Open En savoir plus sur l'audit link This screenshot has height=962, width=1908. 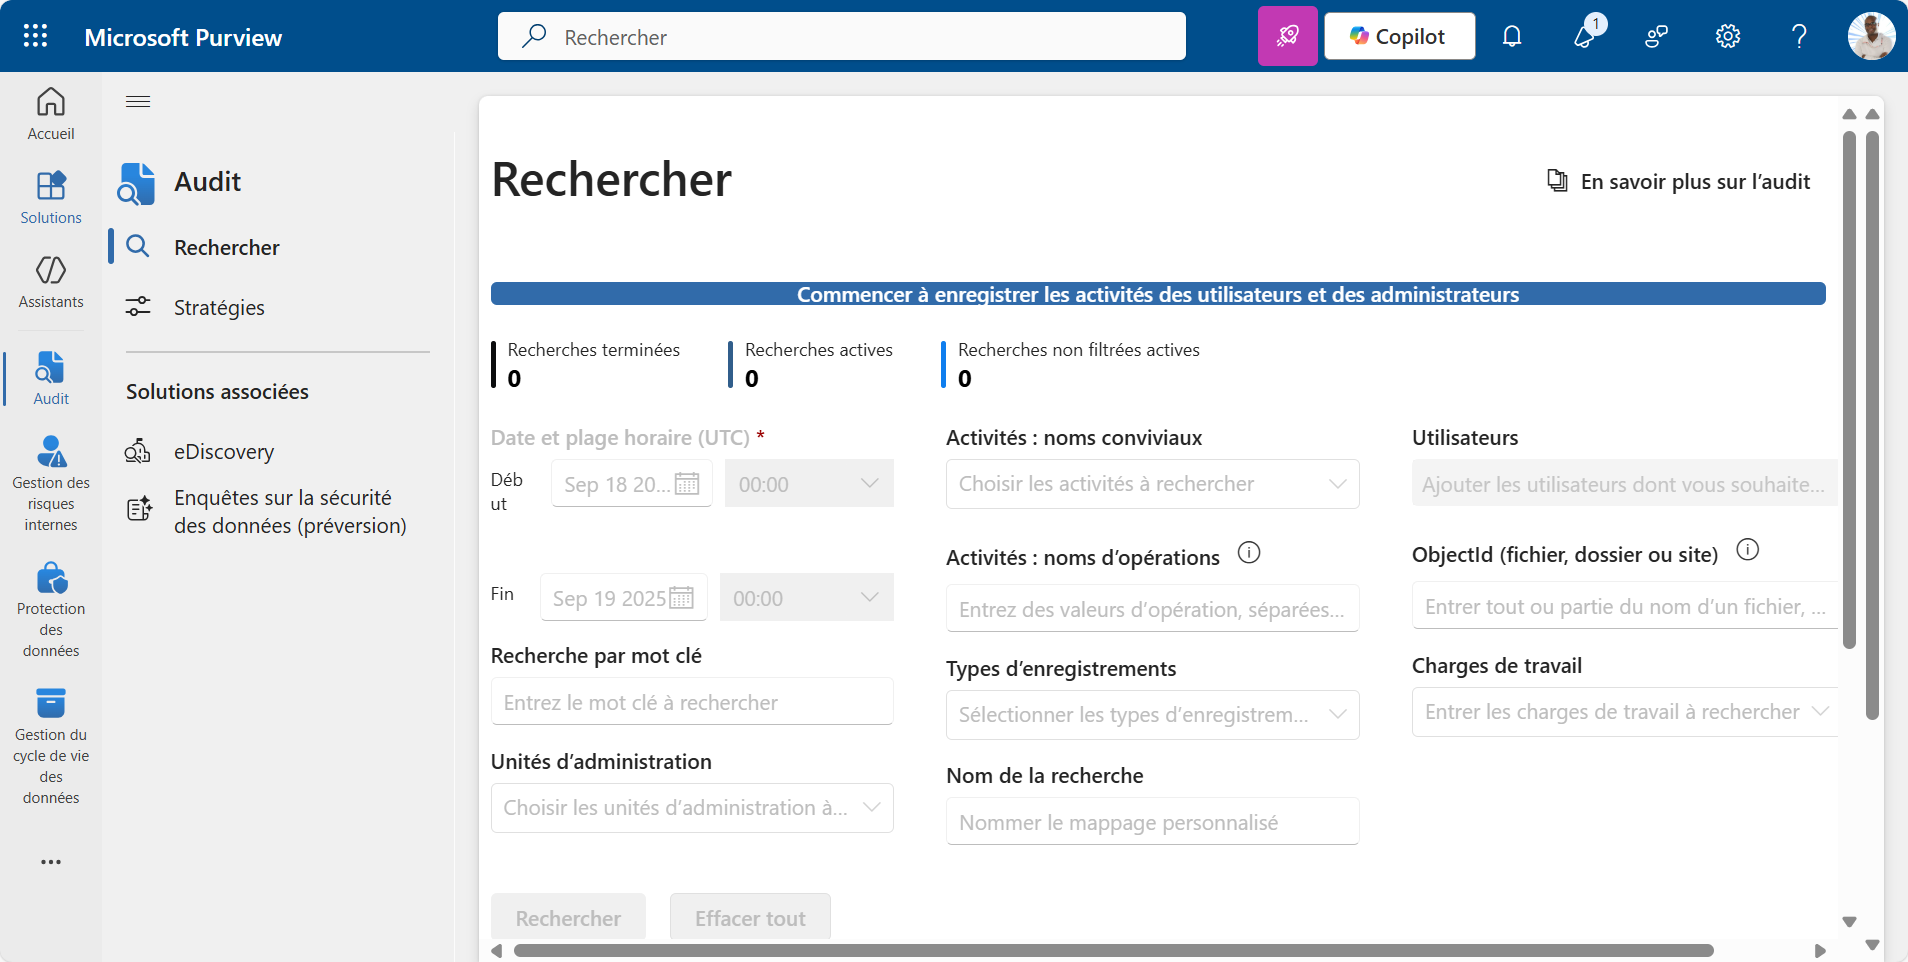1680,182
